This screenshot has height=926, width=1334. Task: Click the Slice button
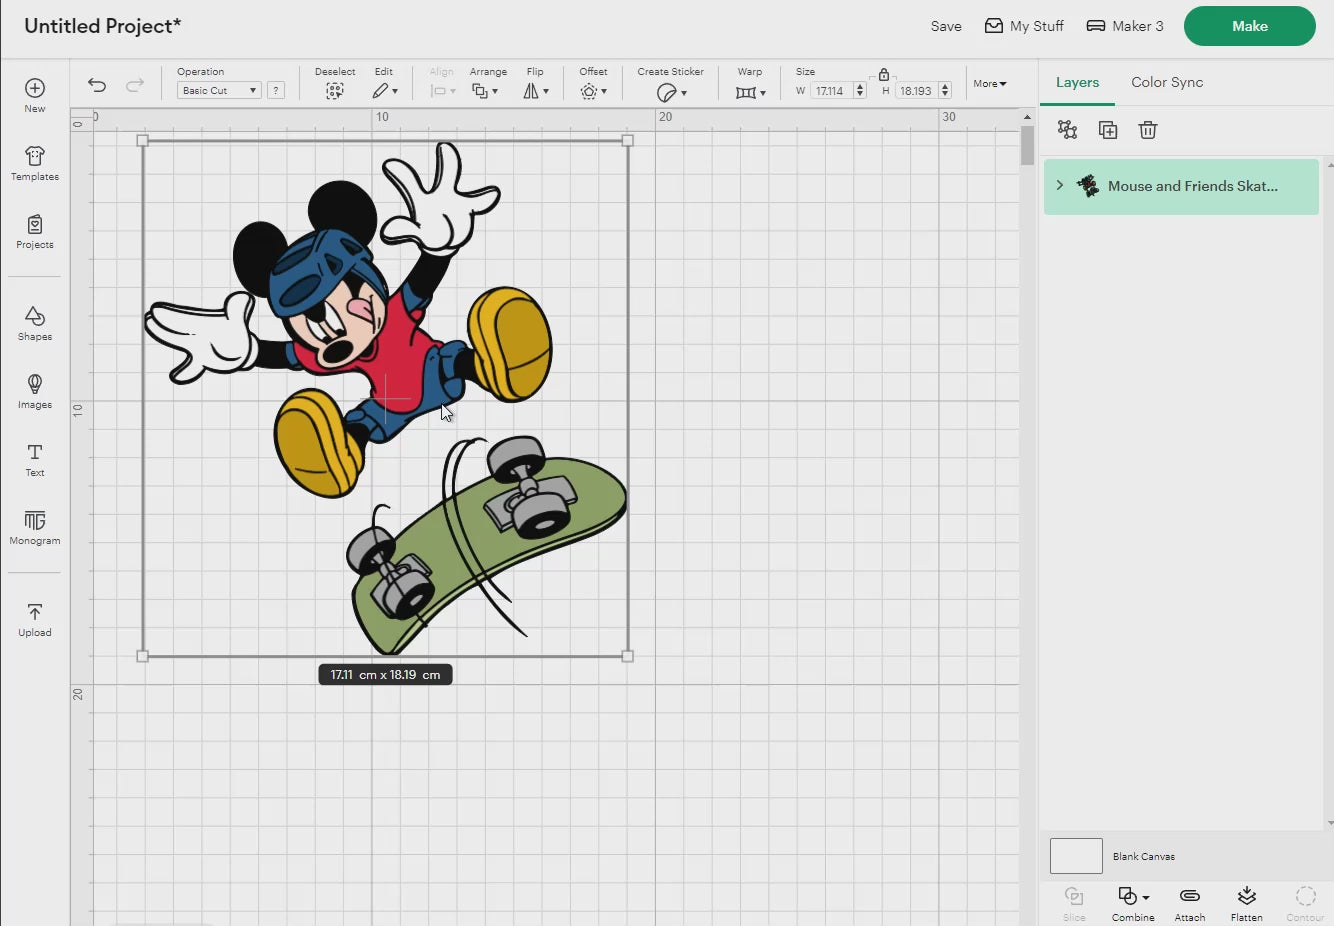[x=1074, y=902]
